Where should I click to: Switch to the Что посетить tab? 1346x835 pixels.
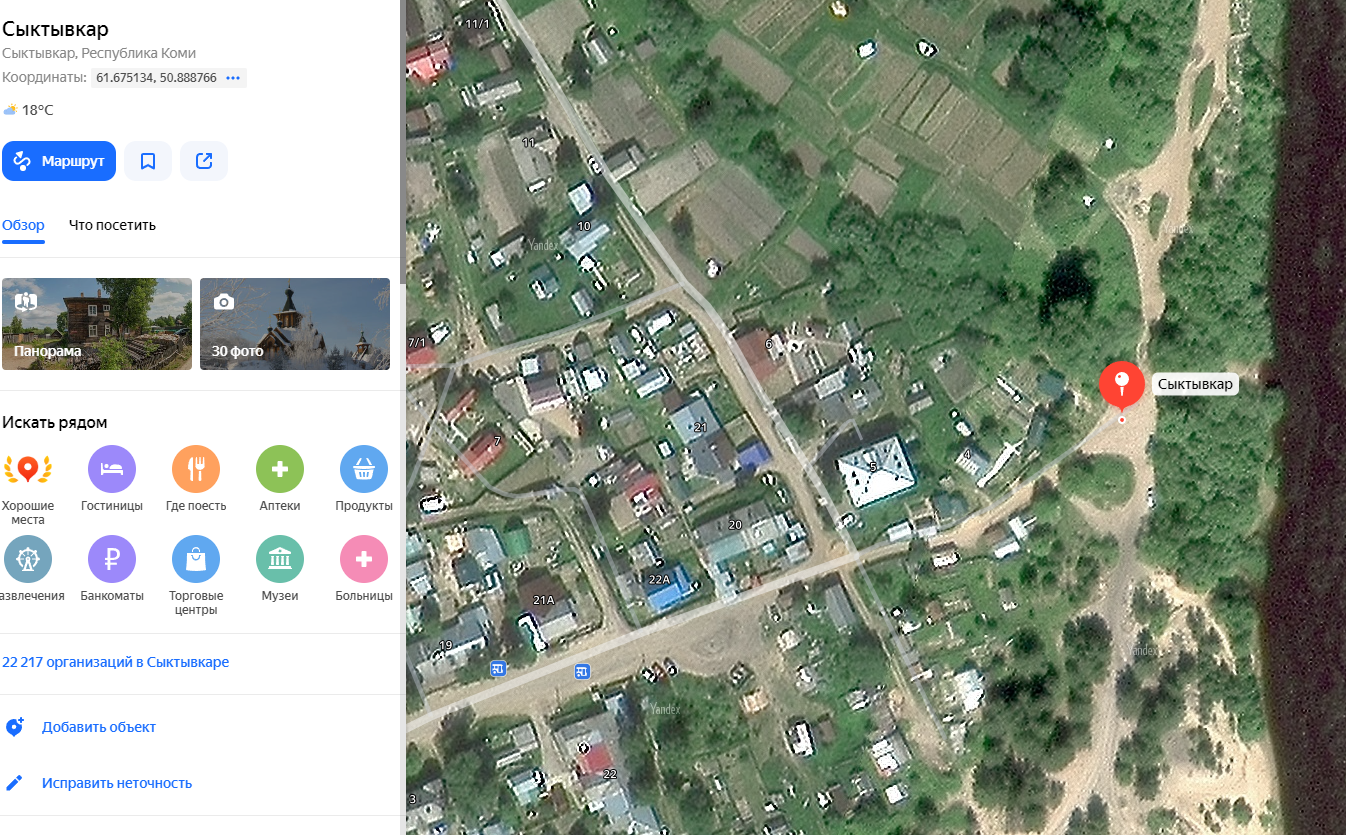click(x=112, y=225)
